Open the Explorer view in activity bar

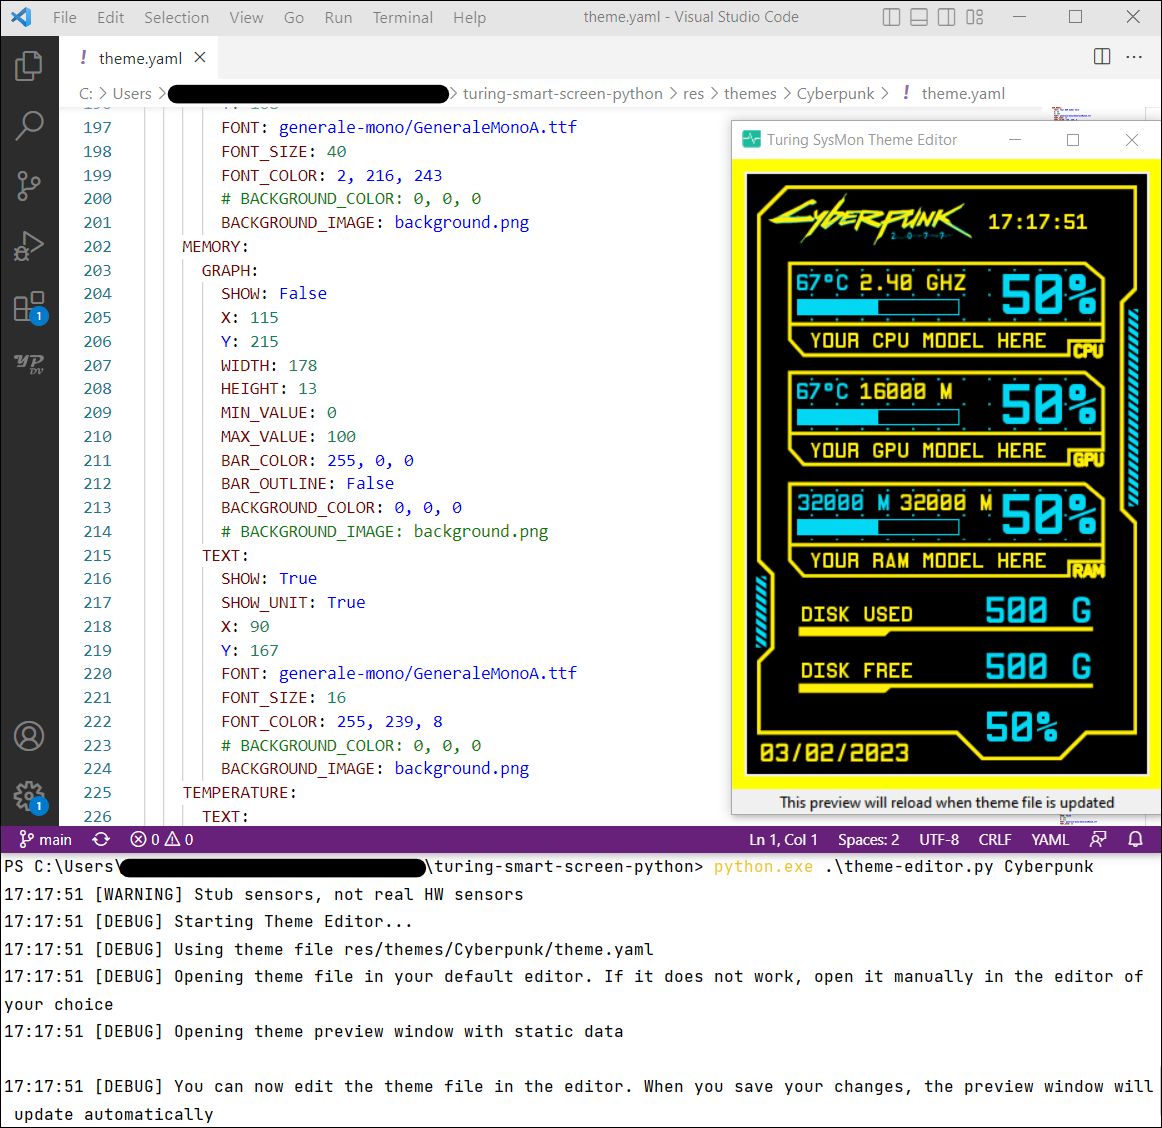29,66
